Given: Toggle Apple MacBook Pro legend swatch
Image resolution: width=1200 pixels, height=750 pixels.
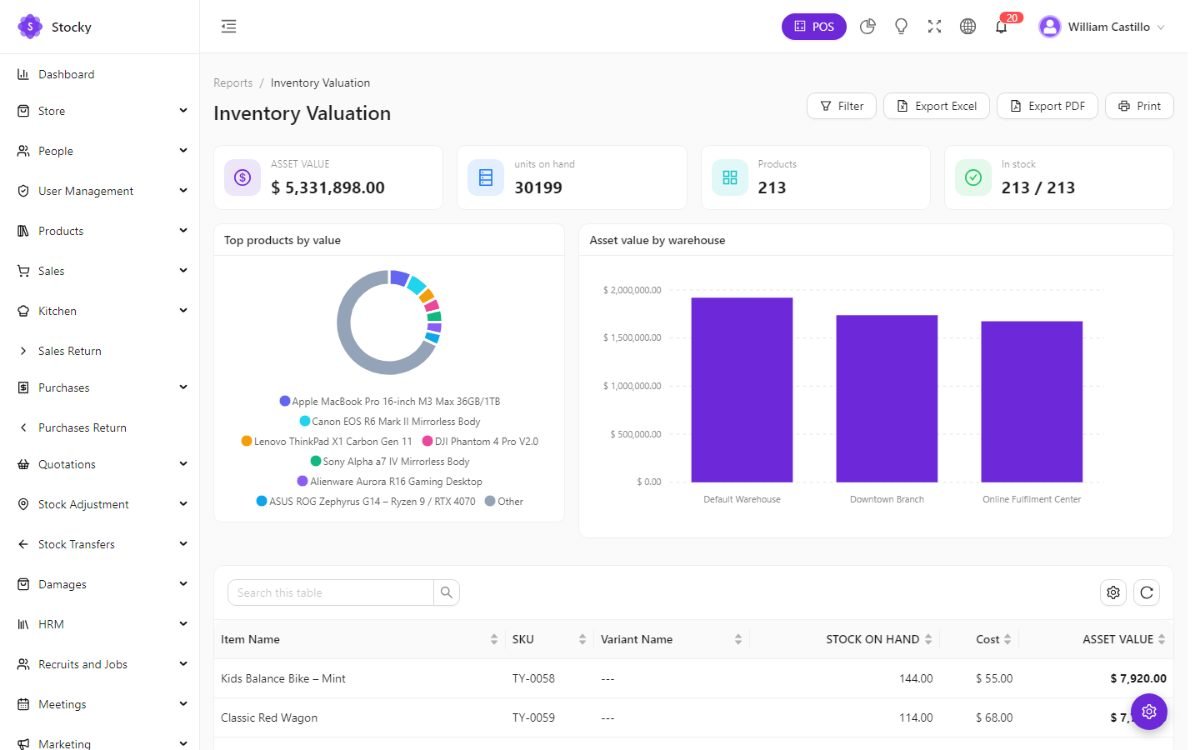Looking at the screenshot, I should 285,401.
